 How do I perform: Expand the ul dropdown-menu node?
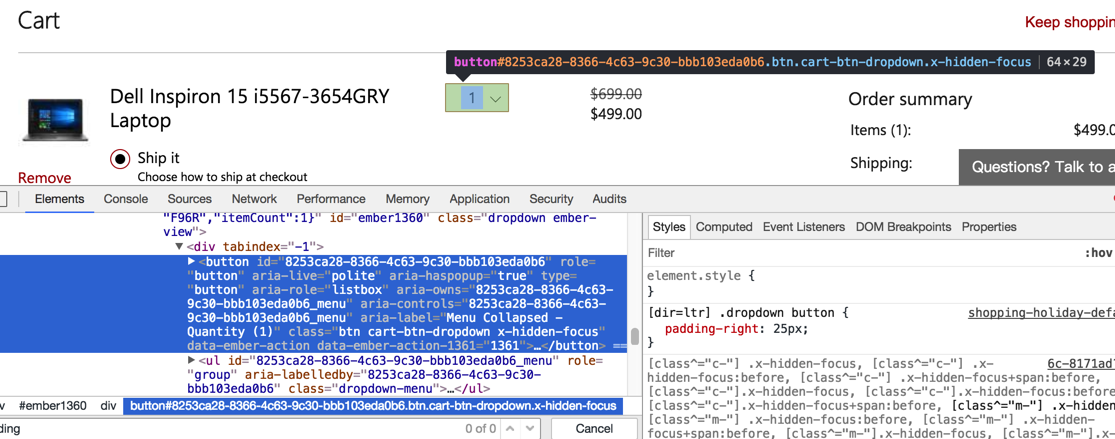pos(191,361)
